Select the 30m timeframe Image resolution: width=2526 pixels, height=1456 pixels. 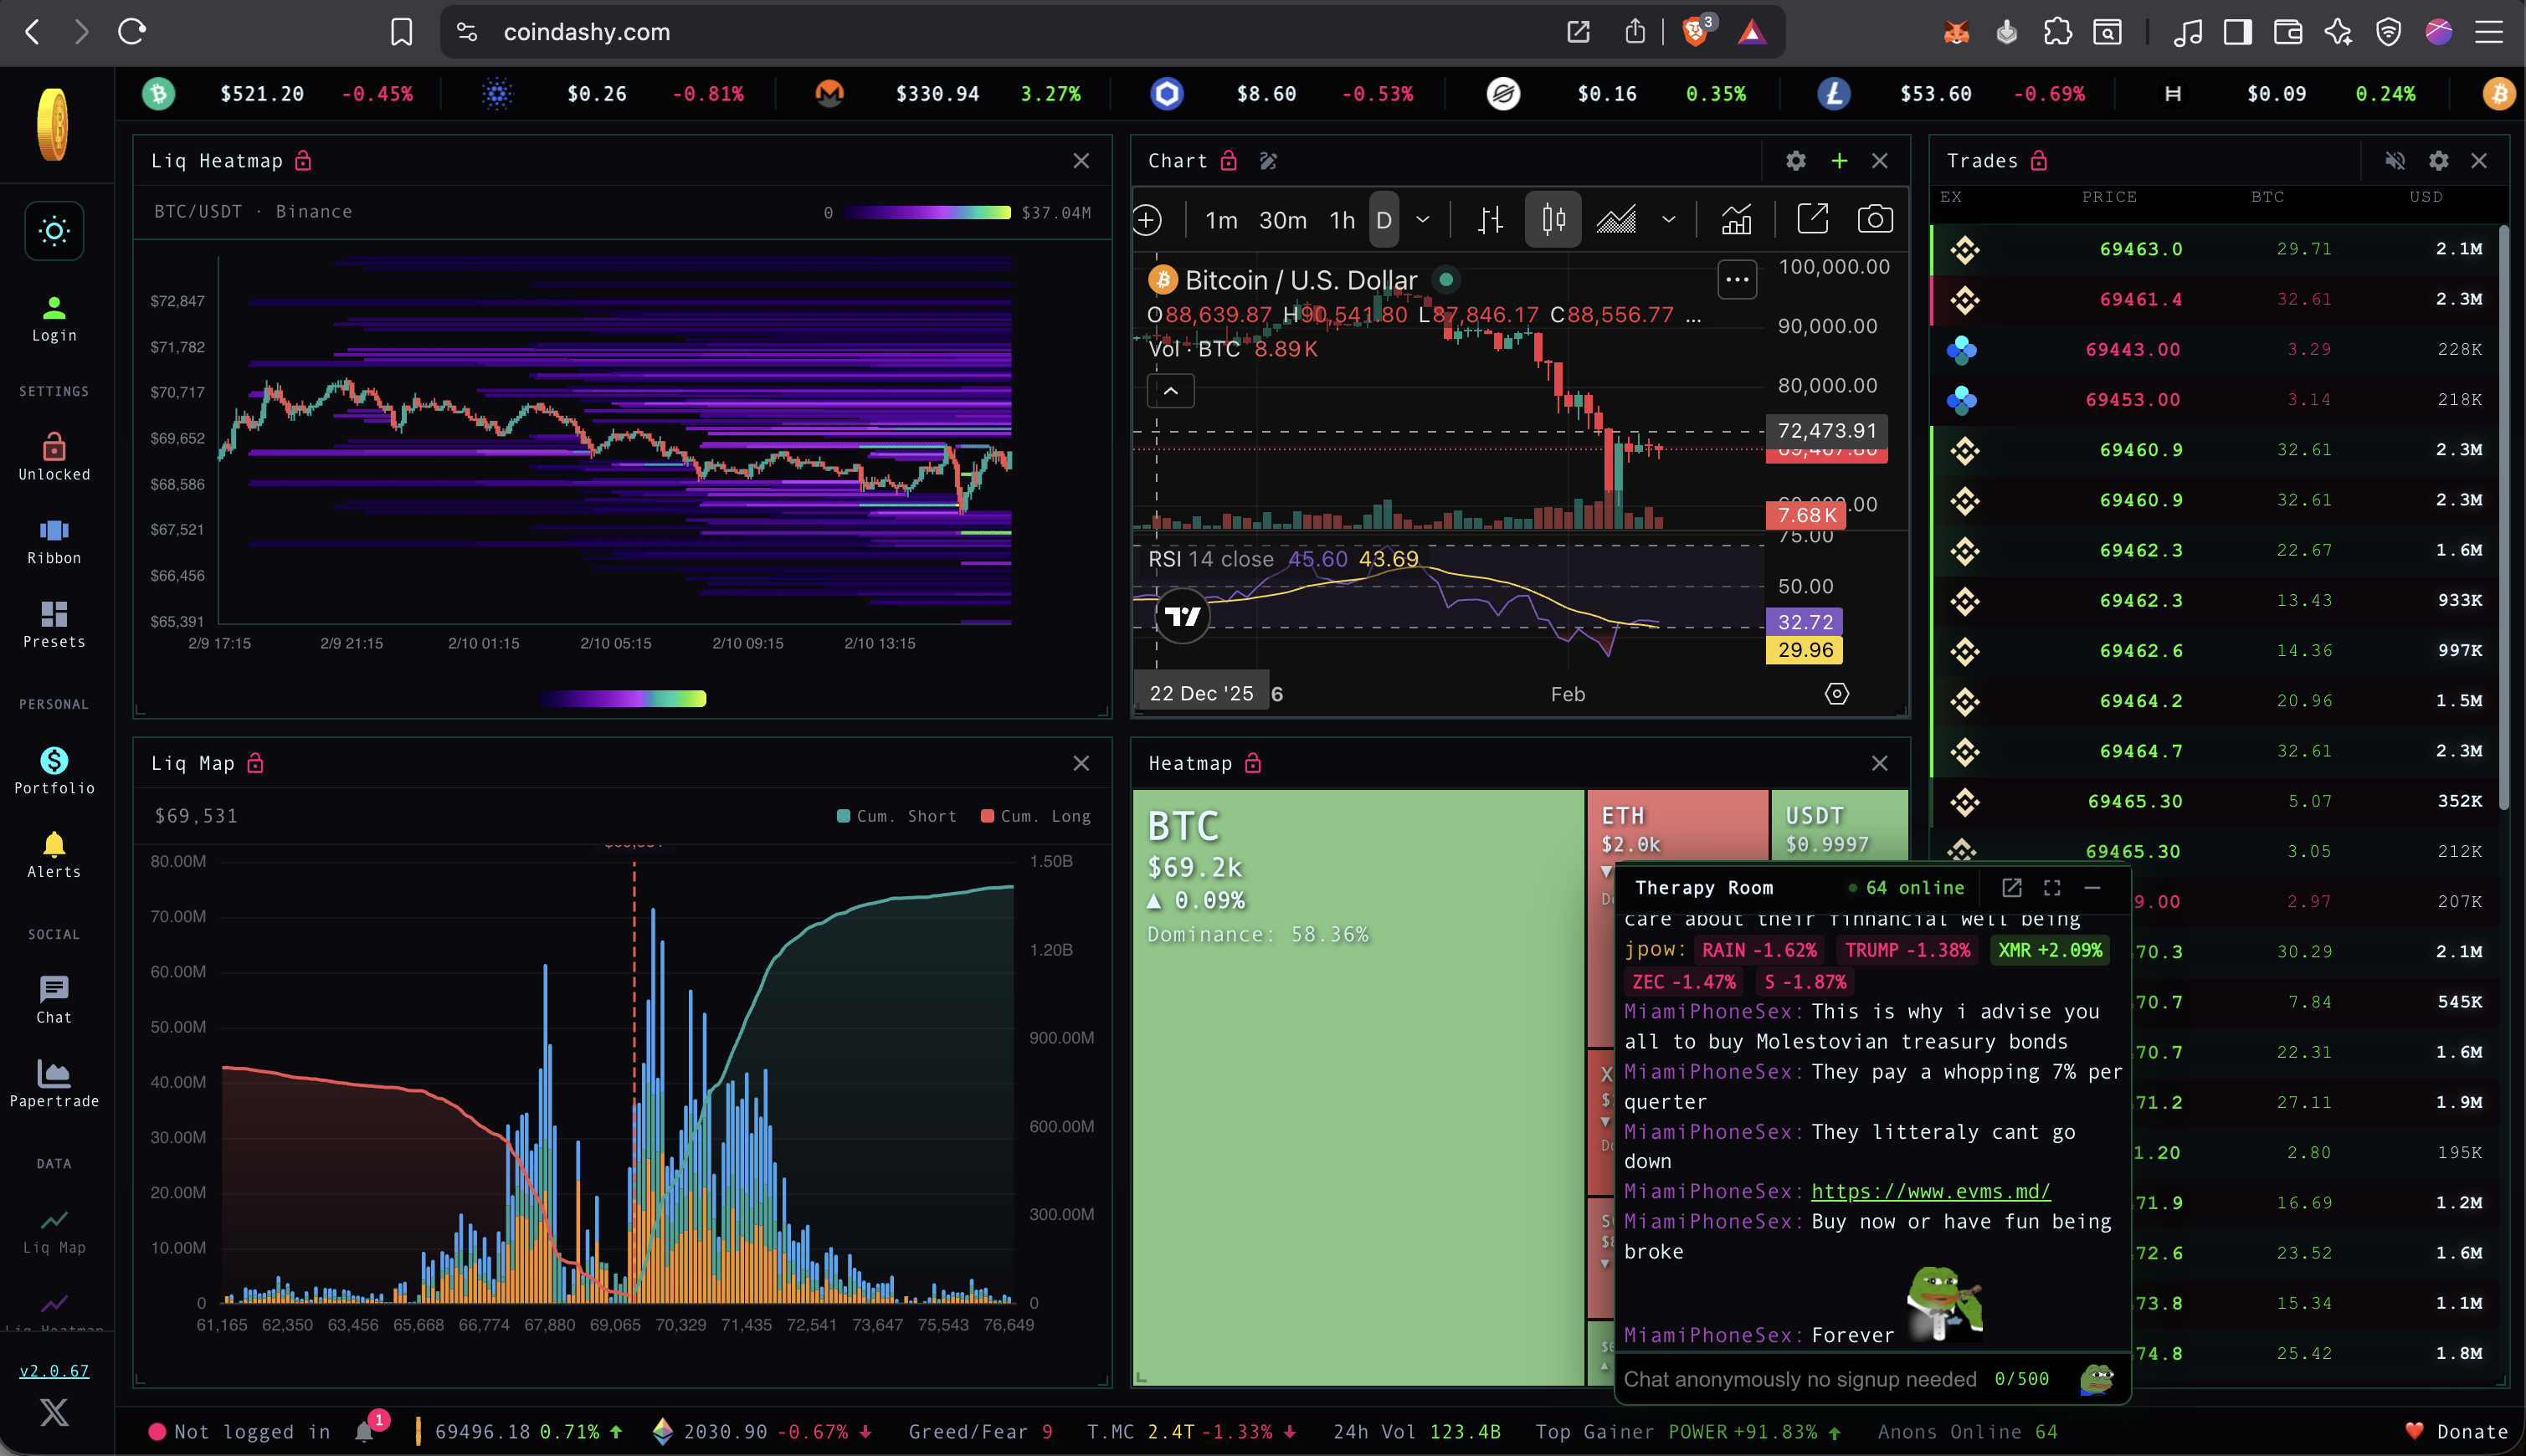[1282, 219]
